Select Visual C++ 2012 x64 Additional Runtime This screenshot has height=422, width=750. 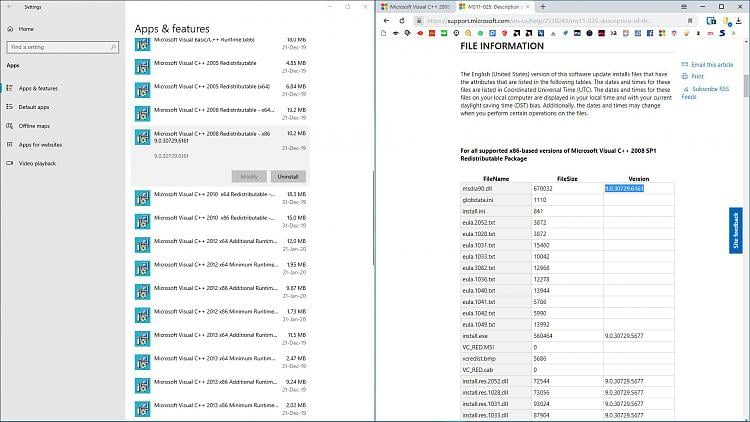coord(220,244)
